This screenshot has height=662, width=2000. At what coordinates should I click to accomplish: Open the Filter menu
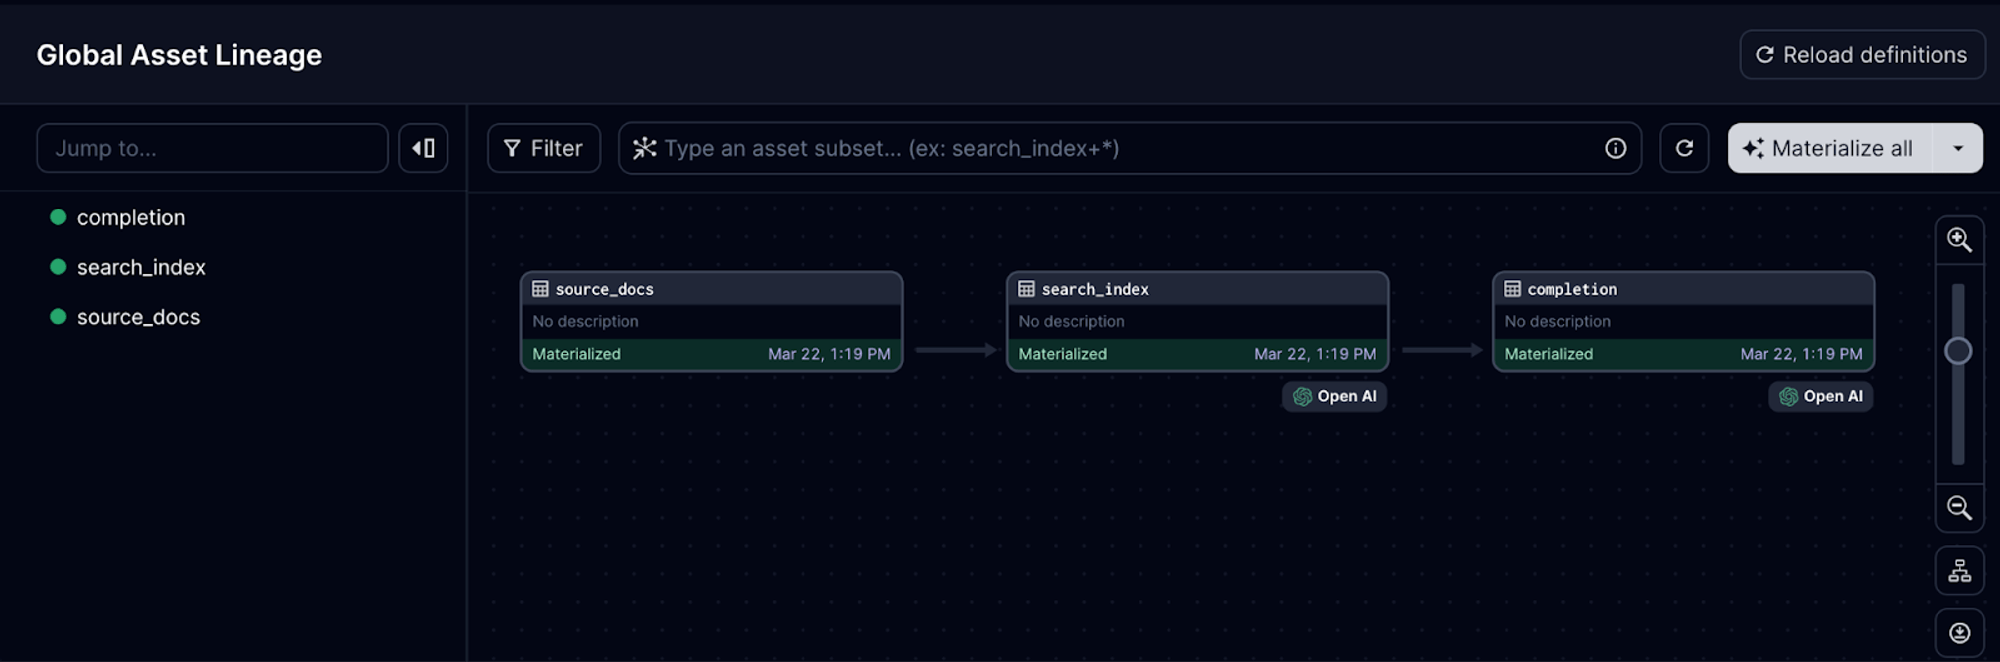point(543,148)
